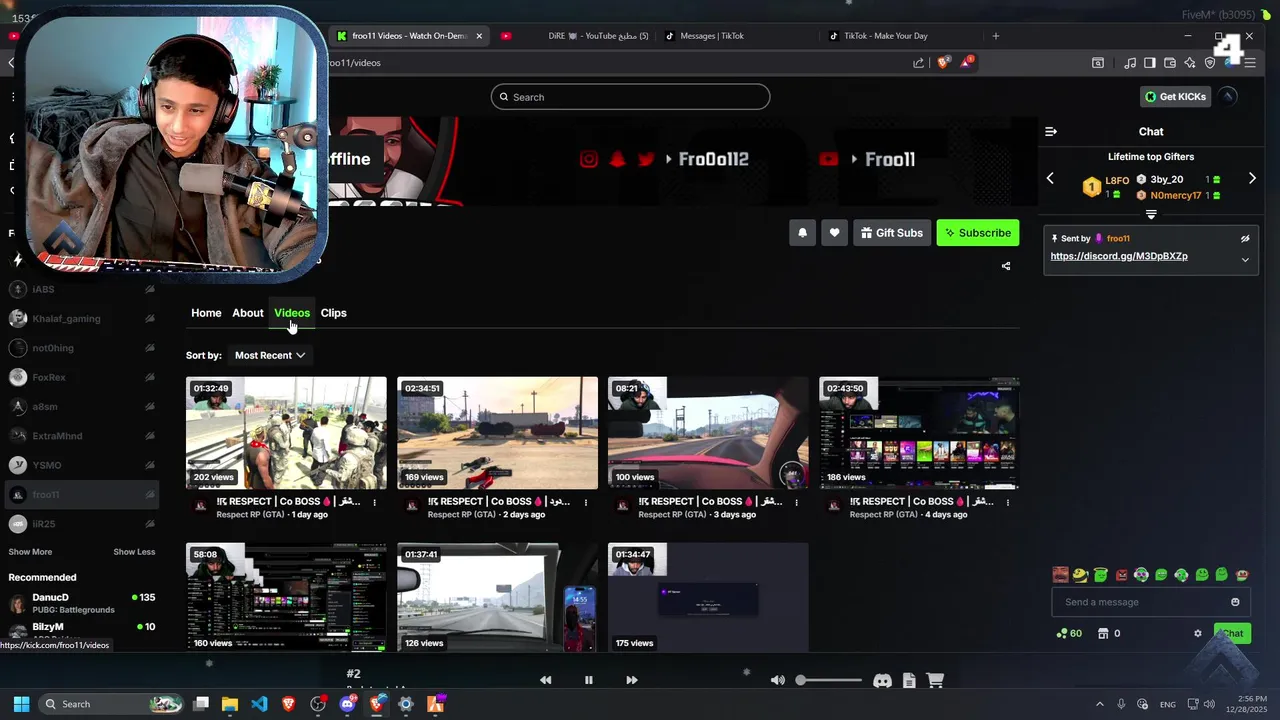
Task: Open the Brave wallet icon
Action: coord(1170,63)
